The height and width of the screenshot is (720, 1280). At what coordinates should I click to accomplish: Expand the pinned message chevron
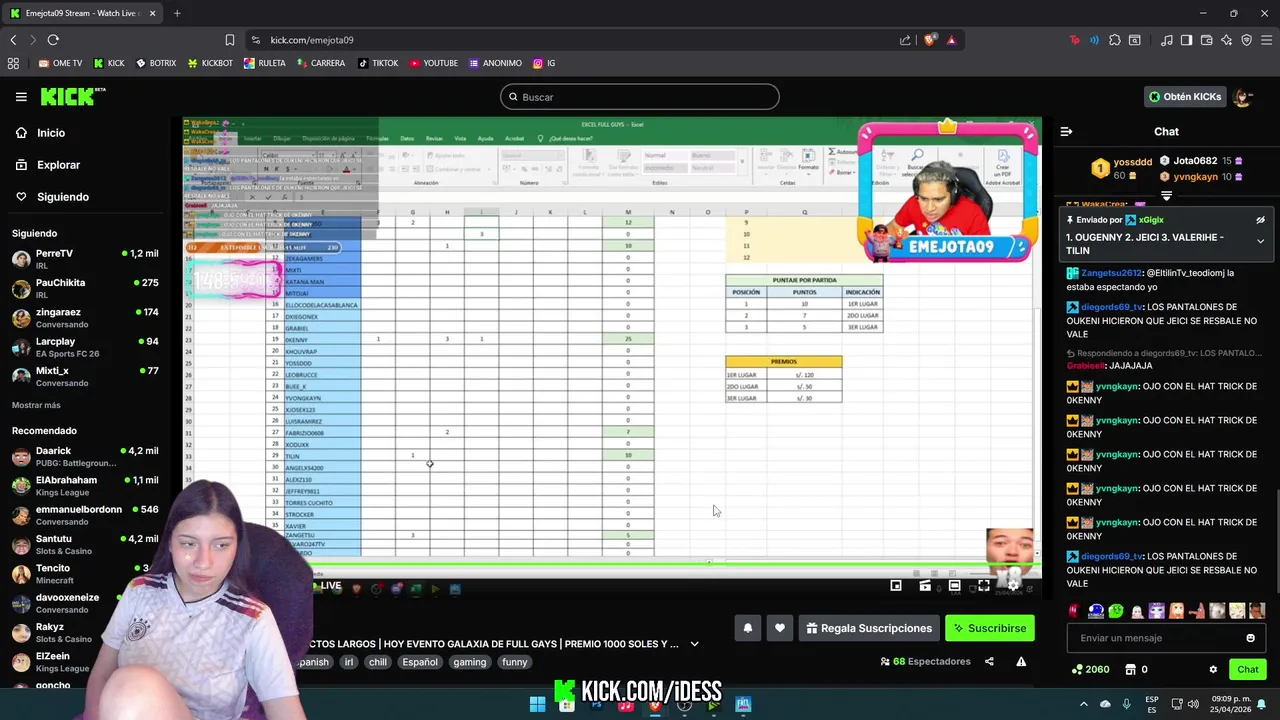[x=1260, y=241]
